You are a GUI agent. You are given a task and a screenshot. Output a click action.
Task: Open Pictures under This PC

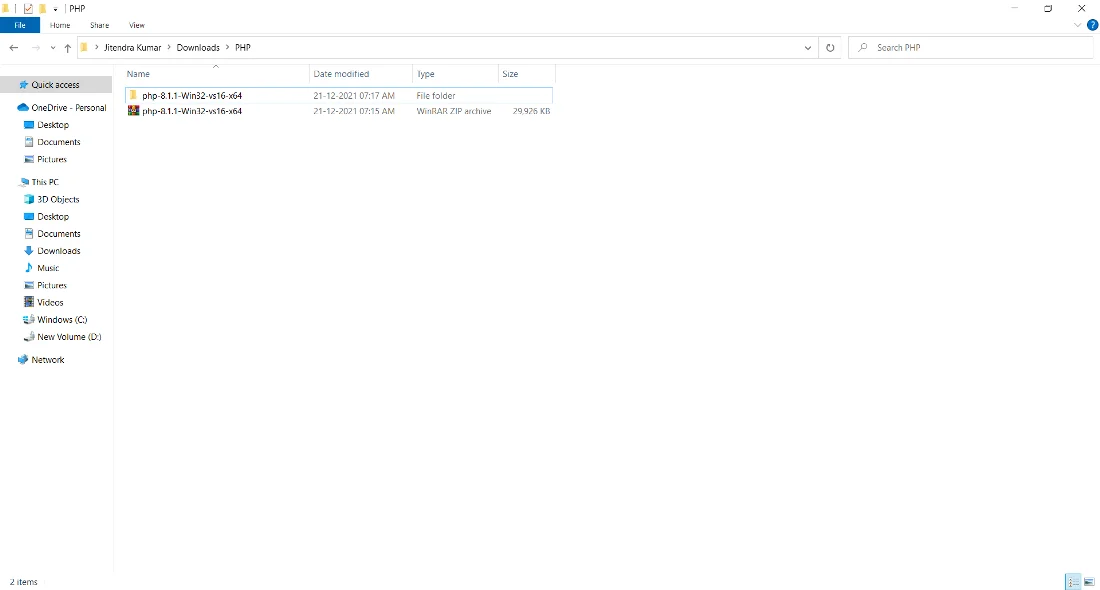click(x=52, y=286)
